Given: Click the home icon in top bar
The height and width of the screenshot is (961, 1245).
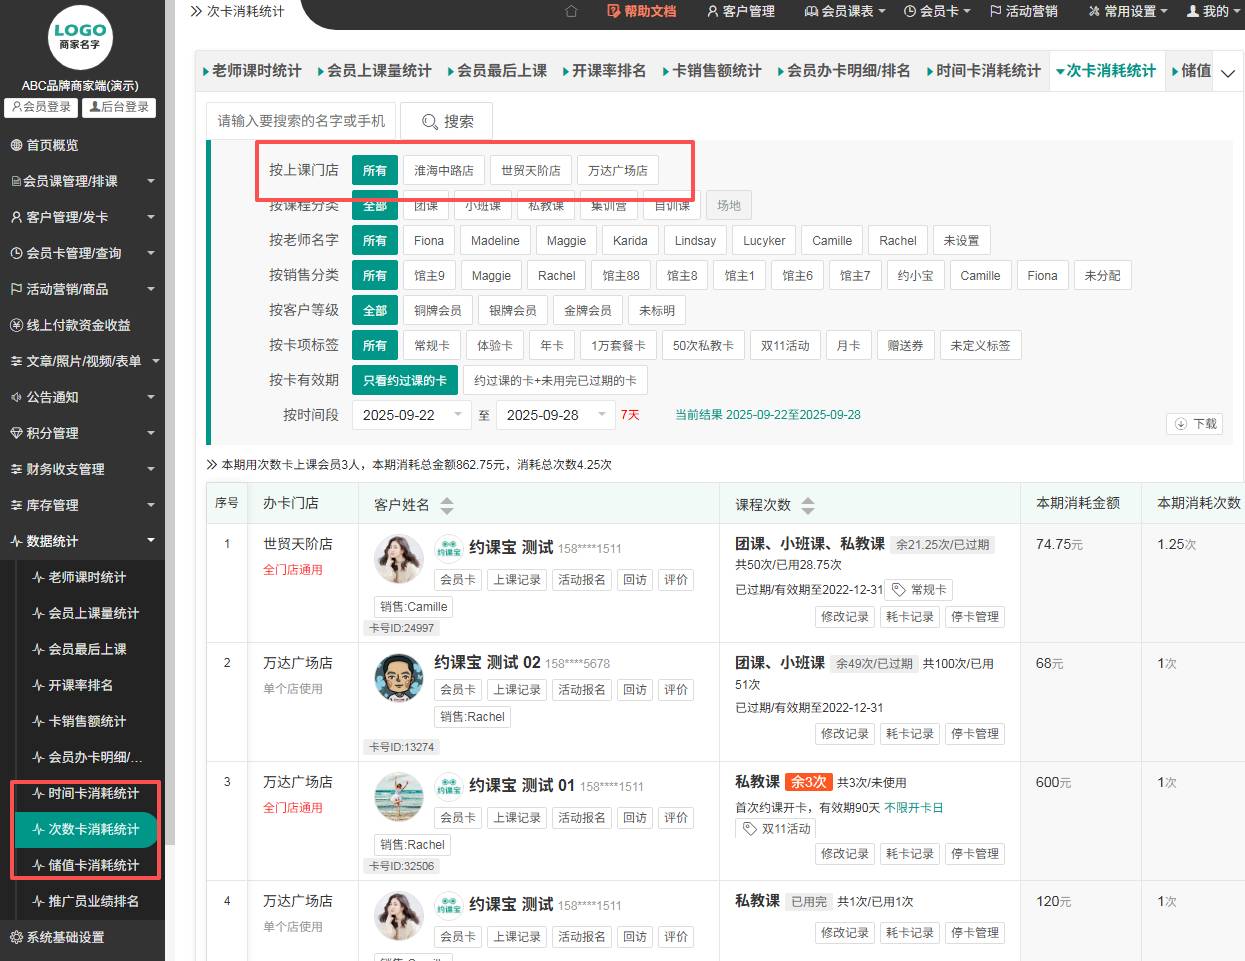Looking at the screenshot, I should click(571, 11).
